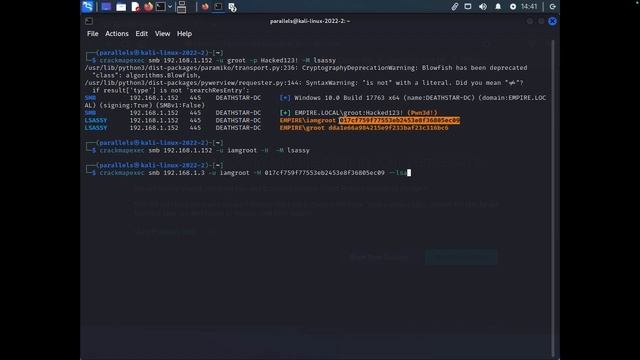This screenshot has height=360, width=640.
Task: Click the show desktop panel icon
Action: click(106, 7)
